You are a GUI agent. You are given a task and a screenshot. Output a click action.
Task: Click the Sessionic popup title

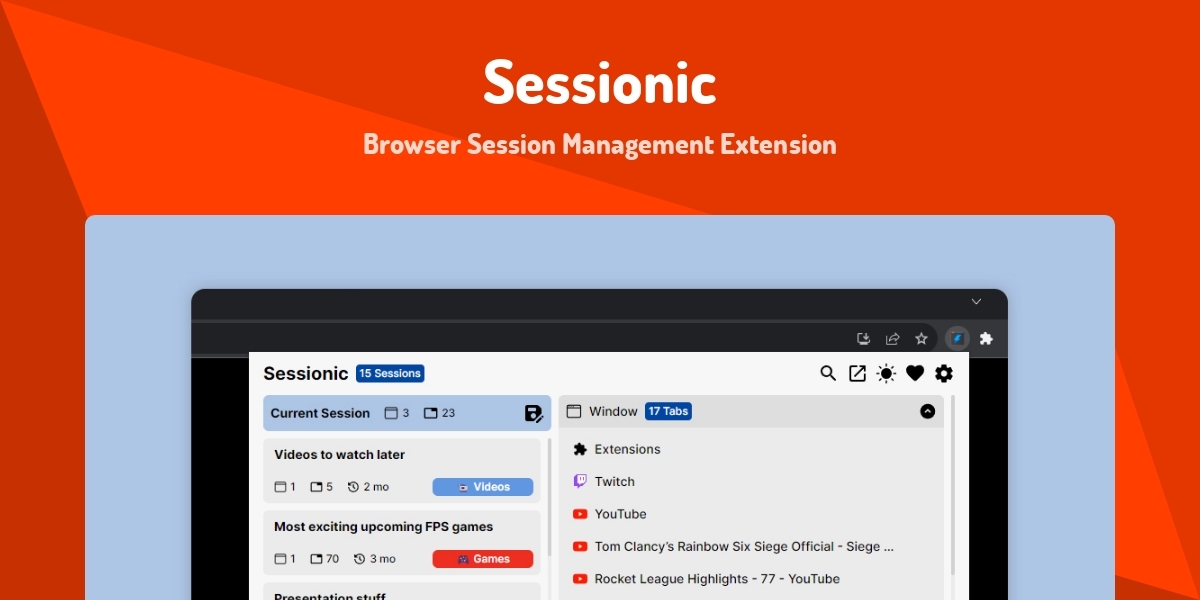click(306, 373)
